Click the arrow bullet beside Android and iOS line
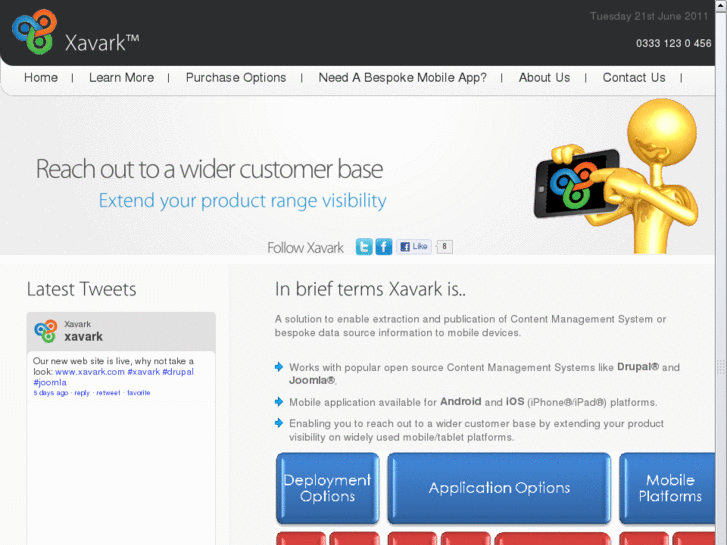The height and width of the screenshot is (545, 727). coord(279,402)
